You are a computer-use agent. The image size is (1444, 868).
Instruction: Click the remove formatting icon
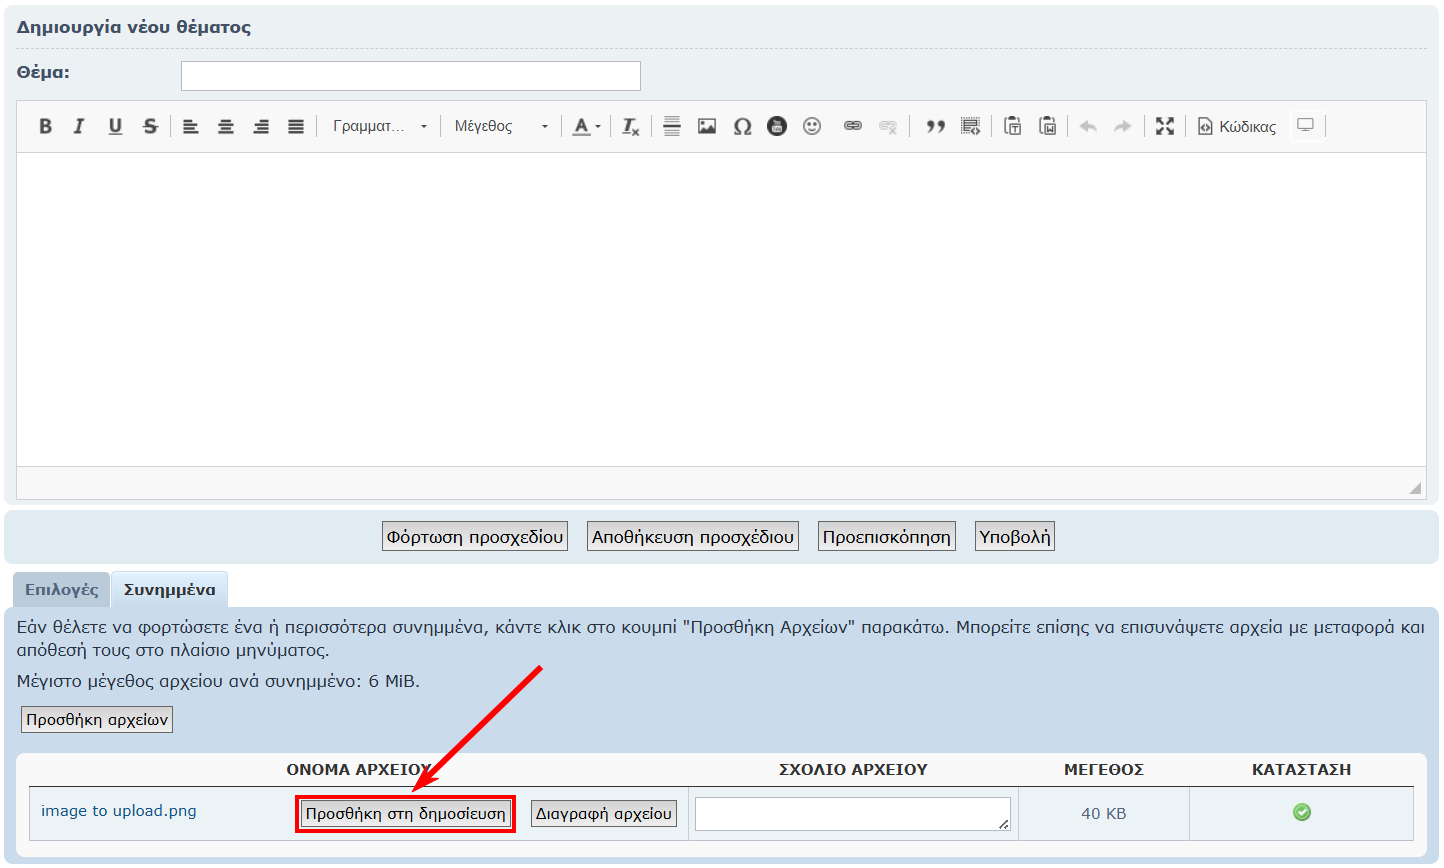coord(631,126)
